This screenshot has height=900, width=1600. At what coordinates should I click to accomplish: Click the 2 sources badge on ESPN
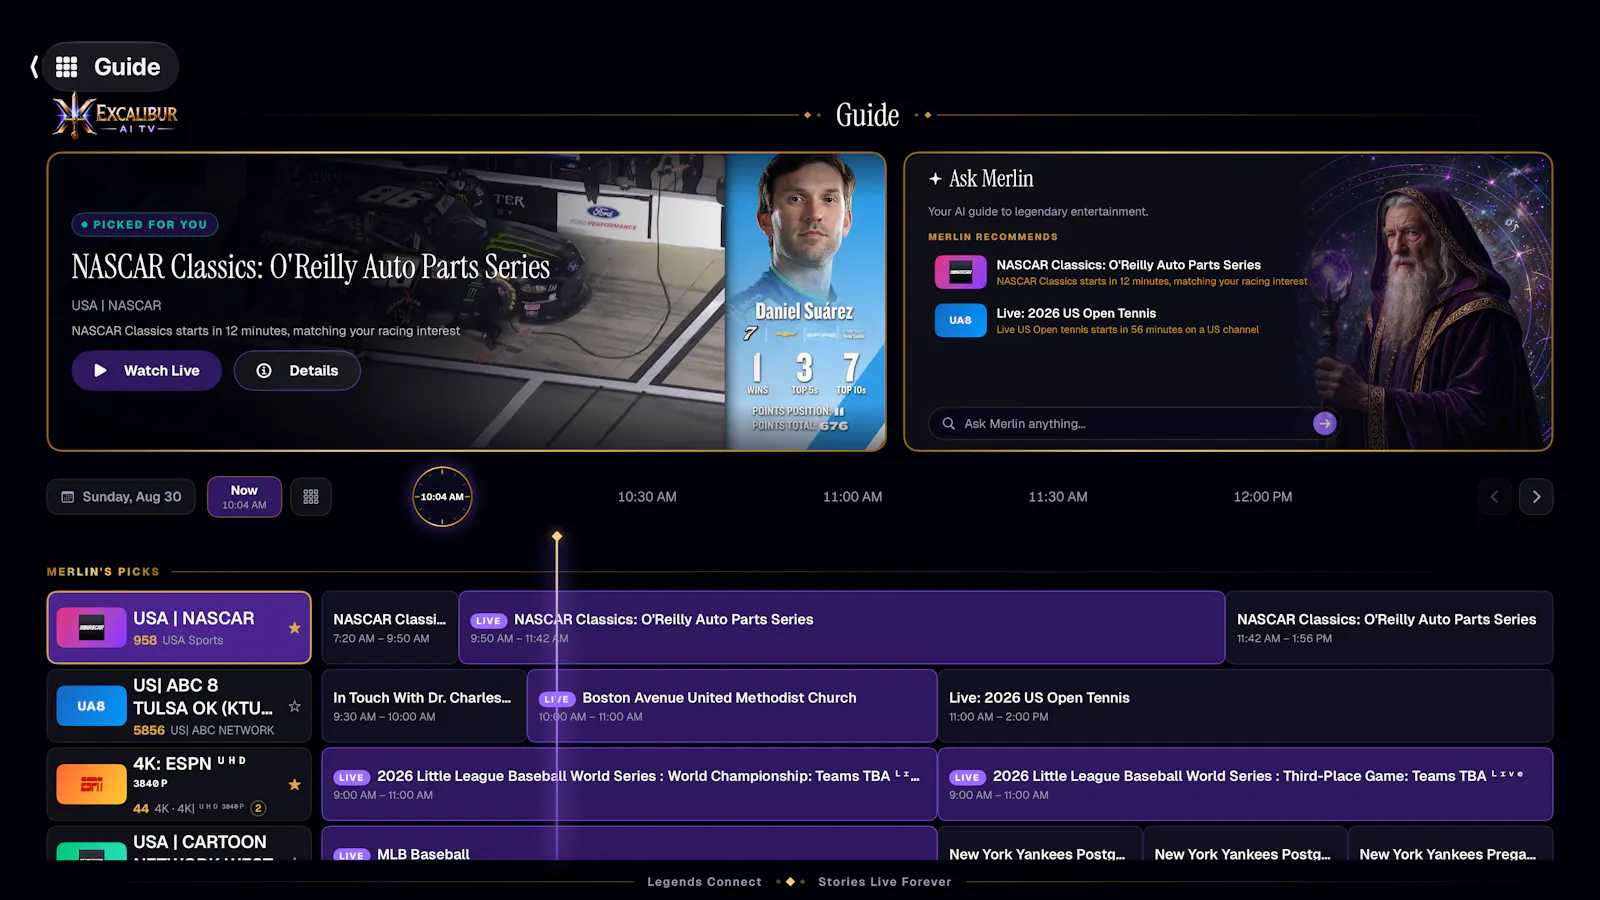[x=258, y=808]
